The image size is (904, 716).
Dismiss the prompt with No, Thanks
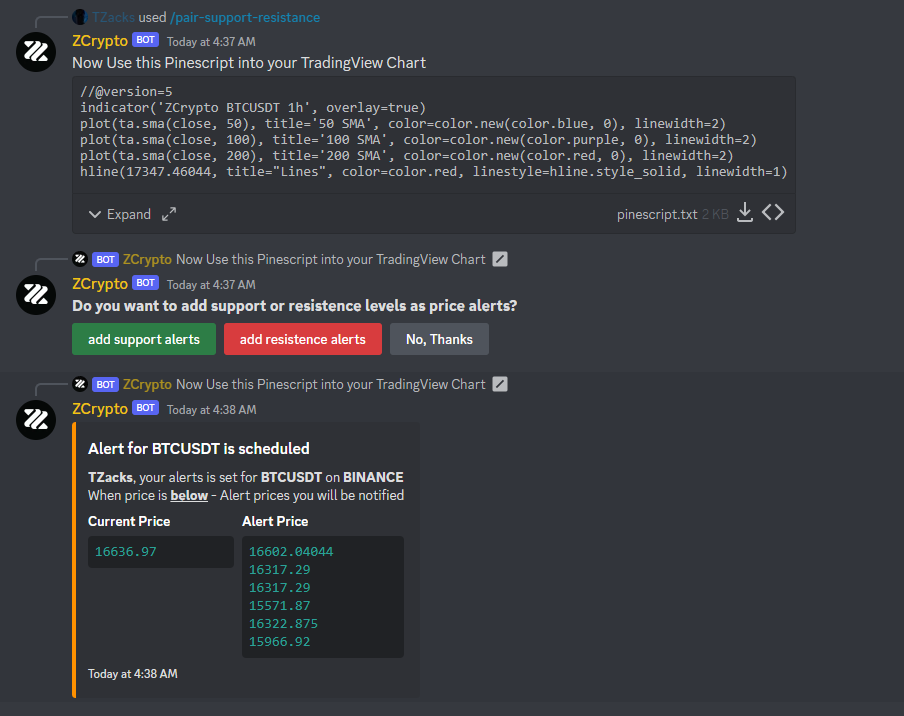pyautogui.click(x=439, y=339)
